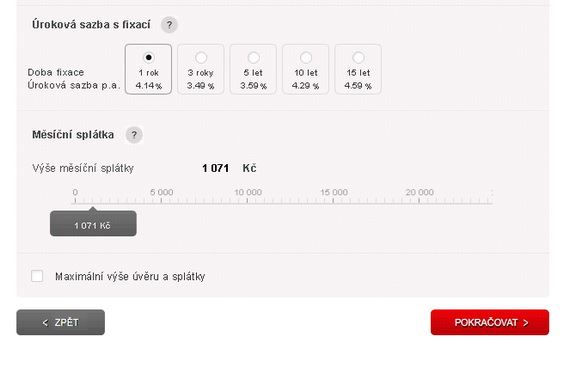This screenshot has width=575, height=374.
Task: Select the 10 let fixation radio button
Action: point(306,58)
